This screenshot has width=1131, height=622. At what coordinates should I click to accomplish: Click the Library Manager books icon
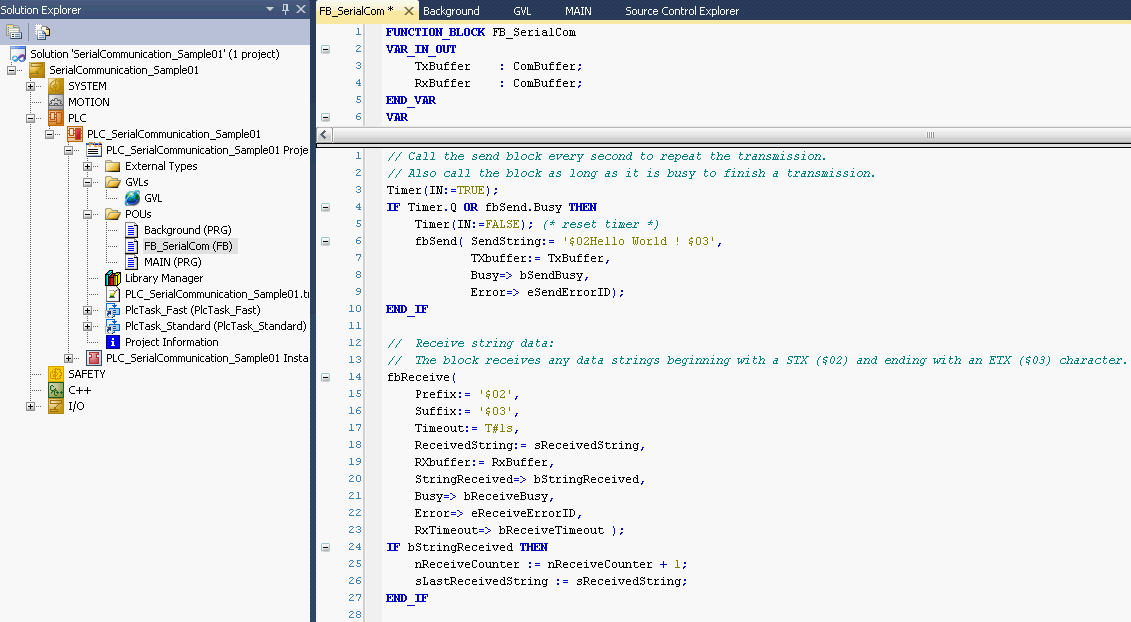coord(113,278)
